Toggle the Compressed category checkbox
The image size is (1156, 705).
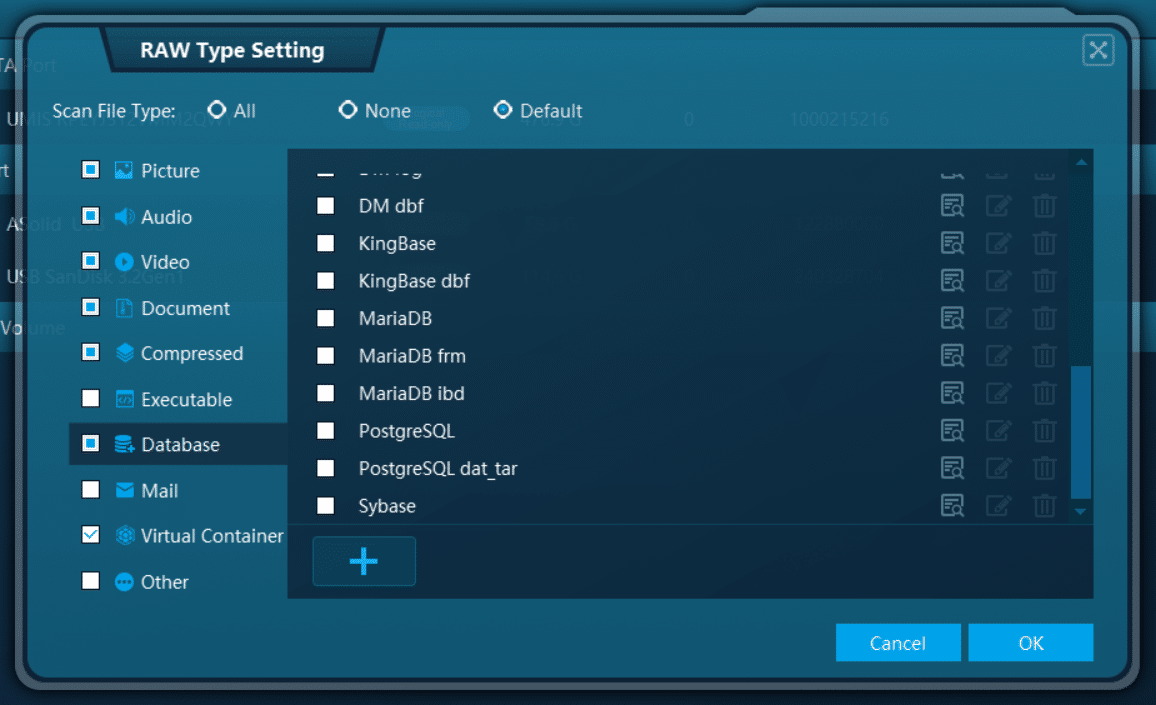[x=91, y=352]
